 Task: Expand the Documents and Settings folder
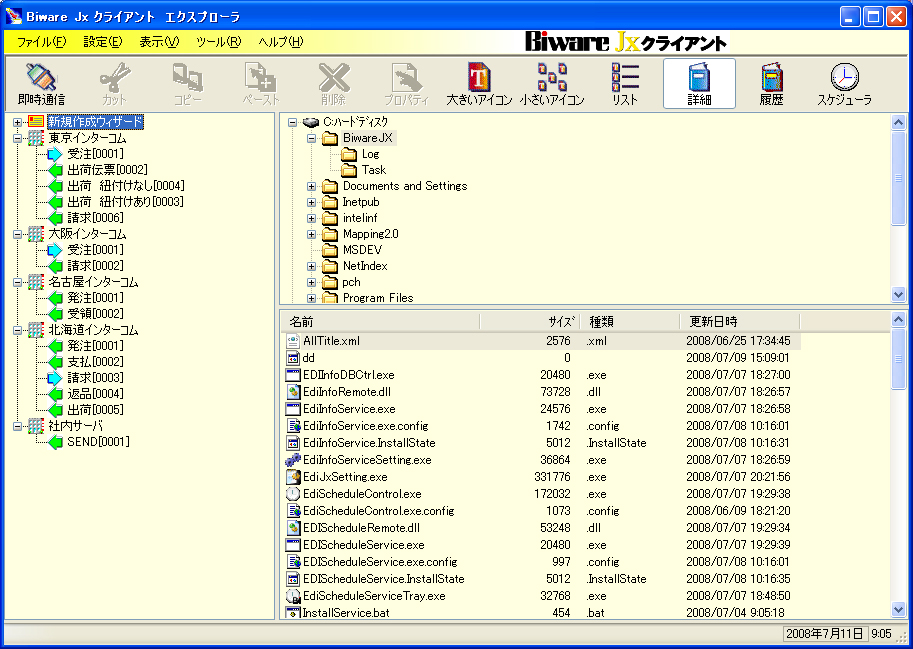point(312,186)
